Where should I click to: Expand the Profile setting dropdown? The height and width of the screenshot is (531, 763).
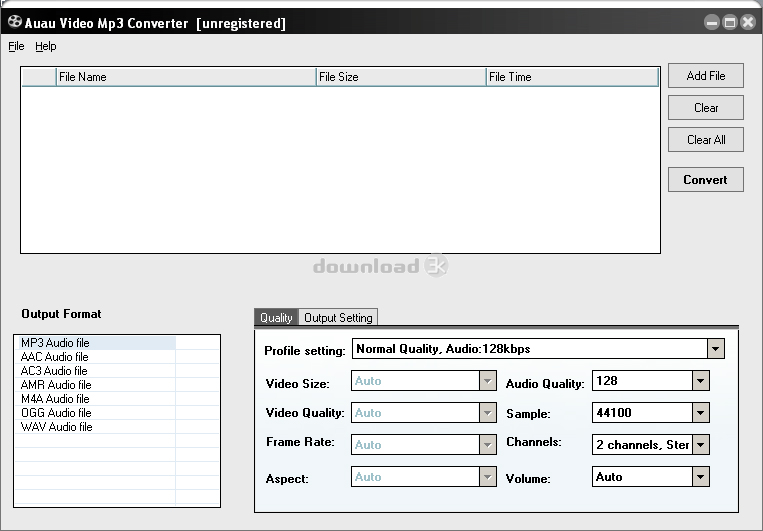click(715, 348)
